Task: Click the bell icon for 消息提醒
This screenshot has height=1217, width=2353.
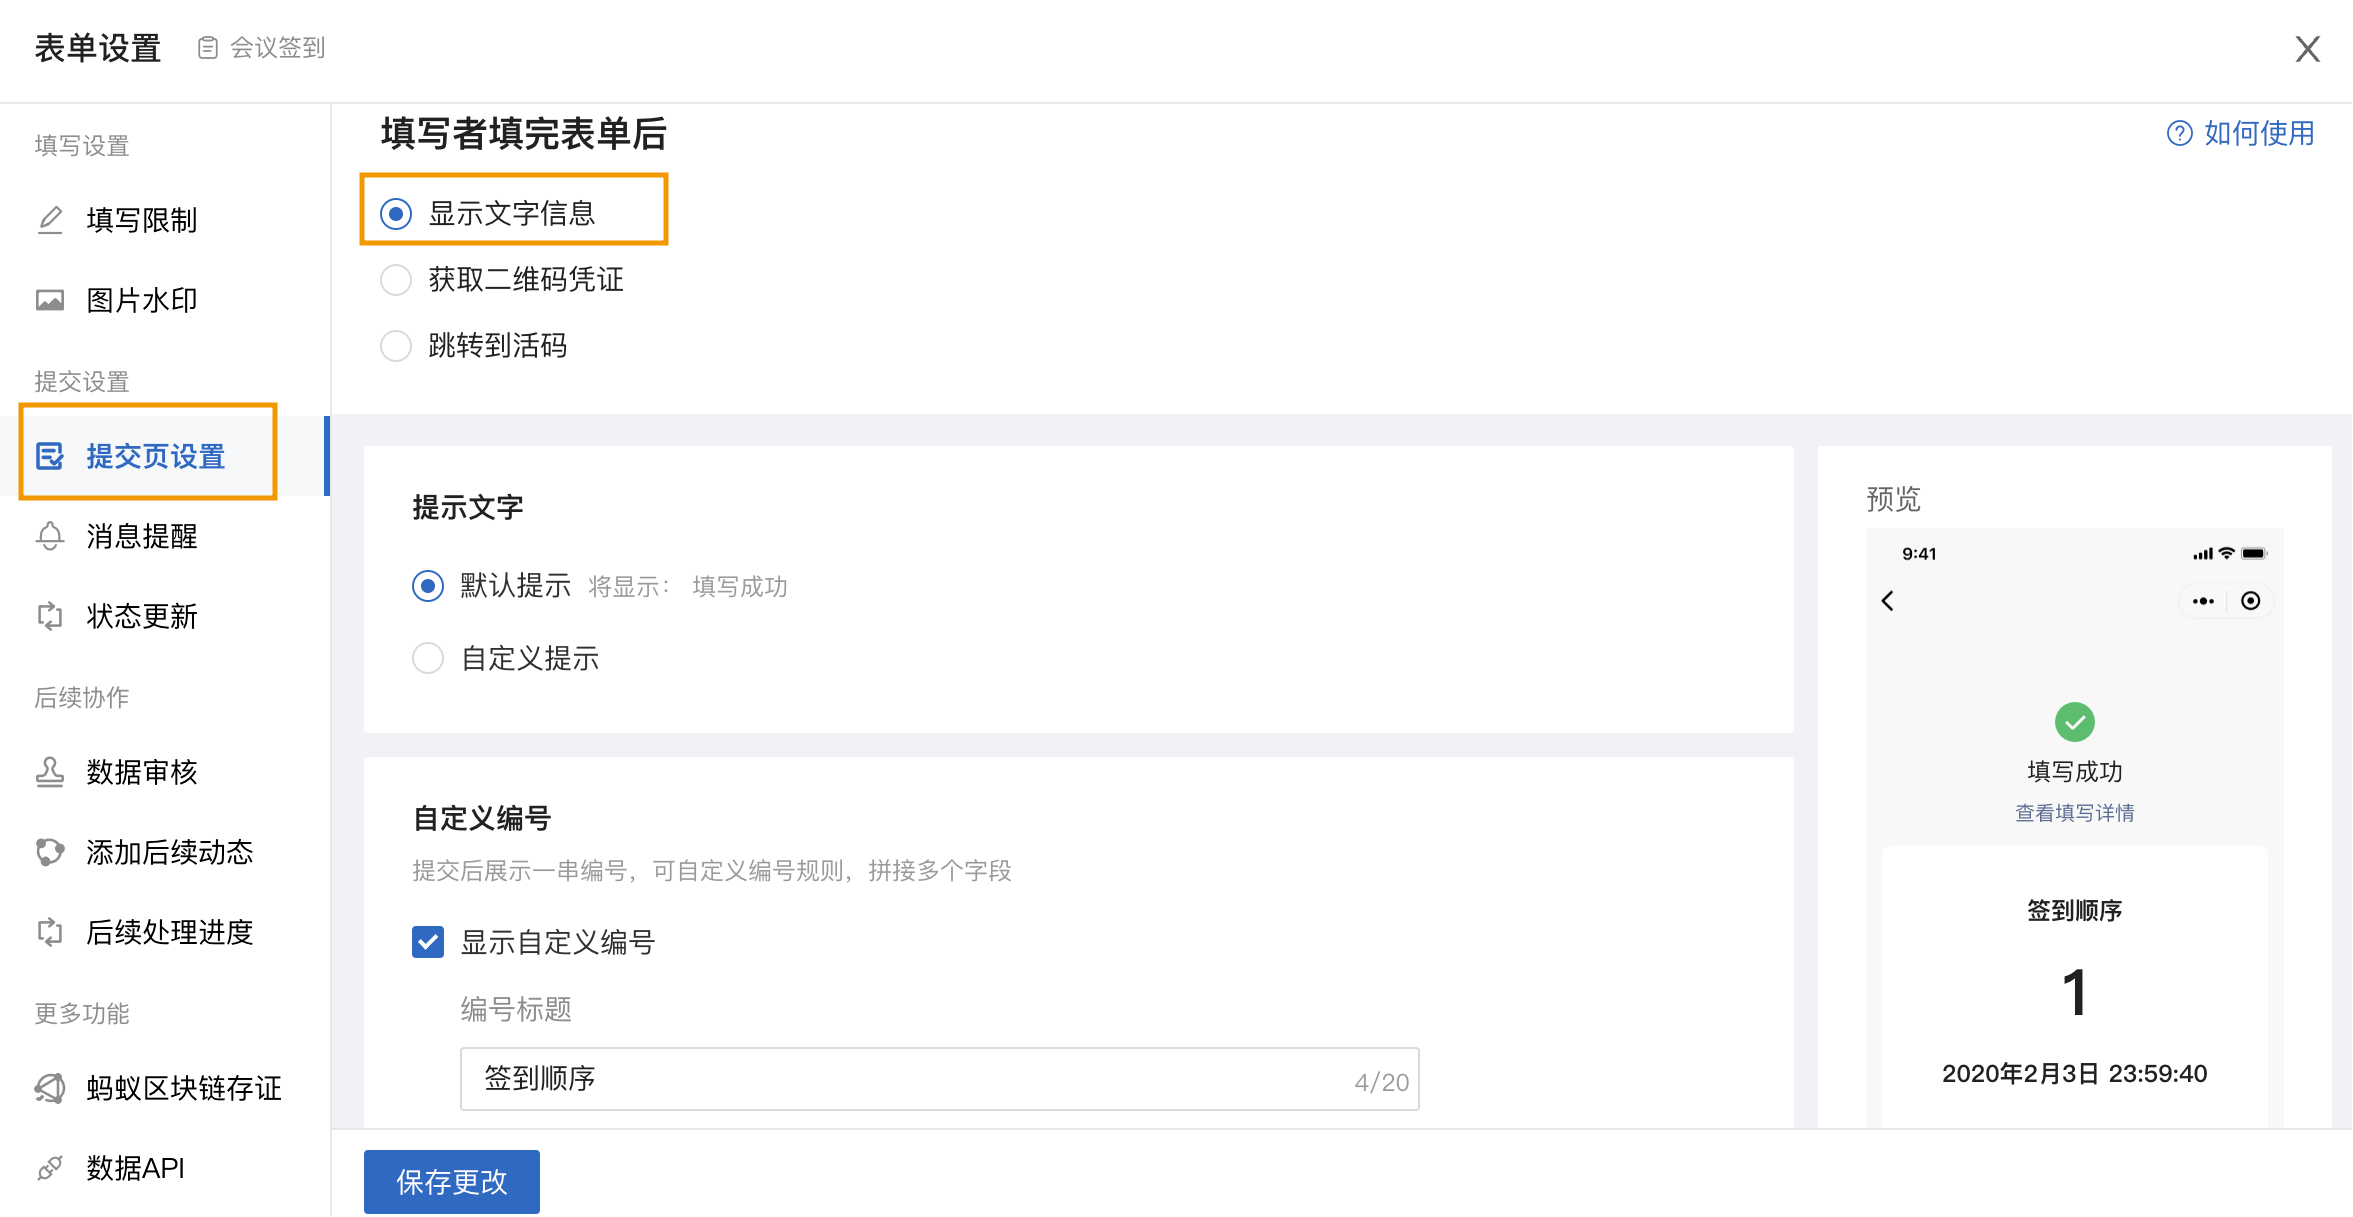Action: (x=50, y=536)
